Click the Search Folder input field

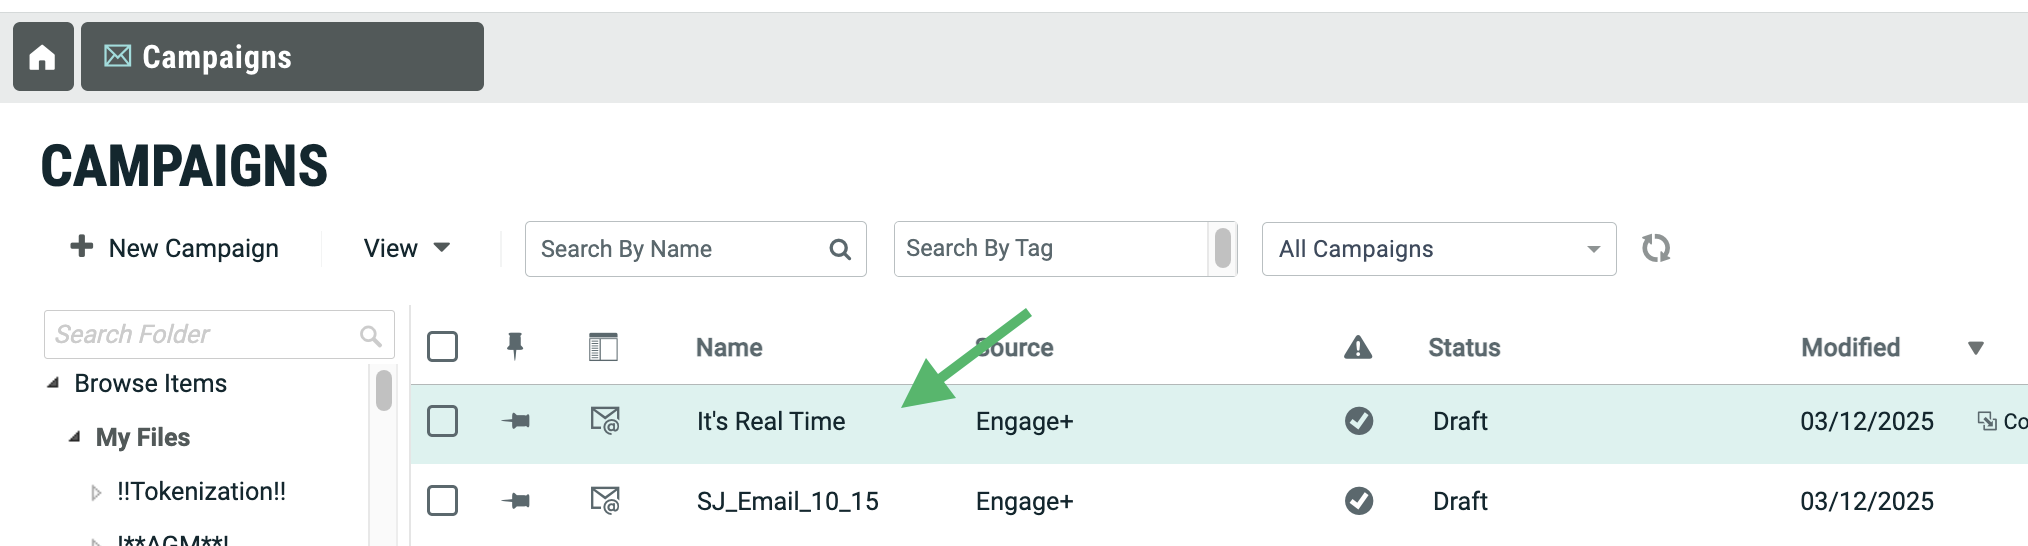pos(205,334)
